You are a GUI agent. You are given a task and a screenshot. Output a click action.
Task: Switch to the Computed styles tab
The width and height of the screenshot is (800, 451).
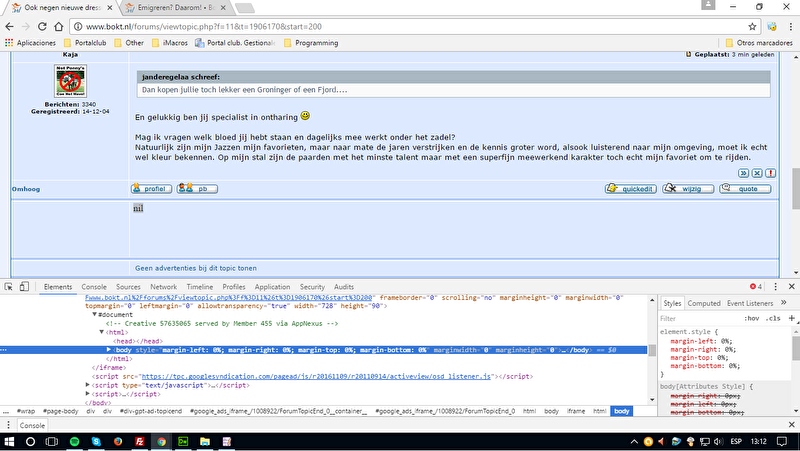tap(704, 304)
